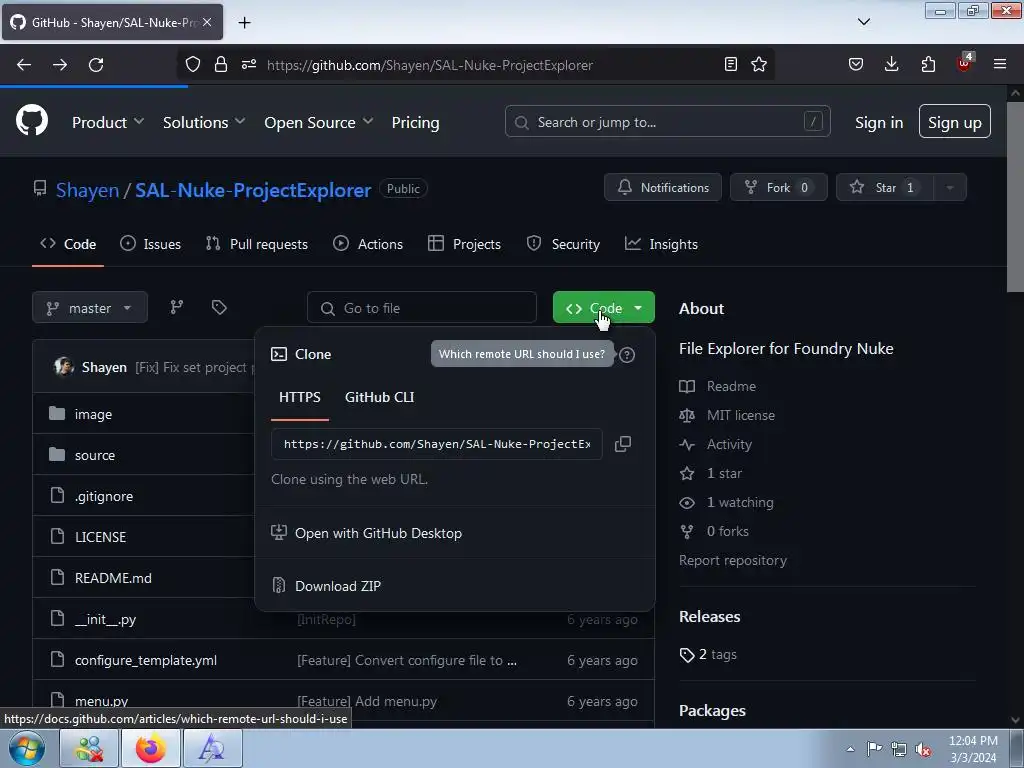Screen dimensions: 1024x768
Task: Click the GitHub logo in the header
Action: [31, 121]
